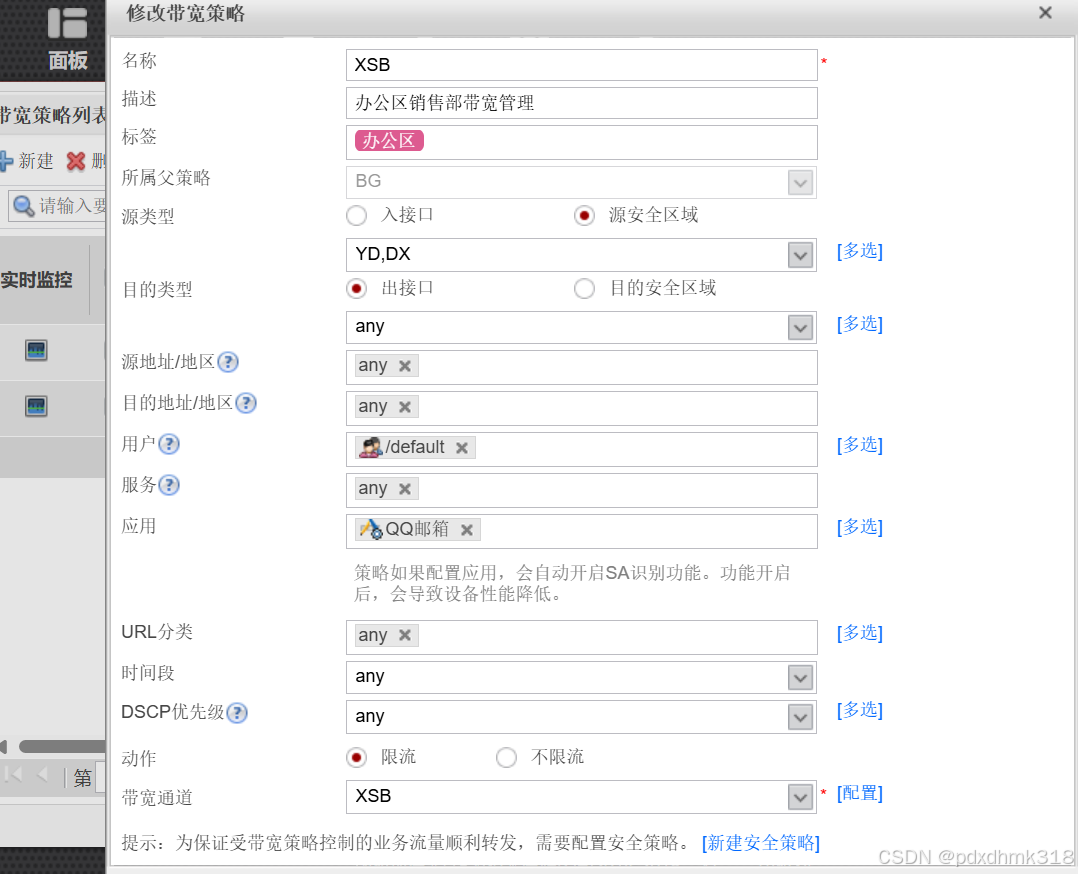
Task: Click the 实时监控 column header
Action: pos(37,280)
